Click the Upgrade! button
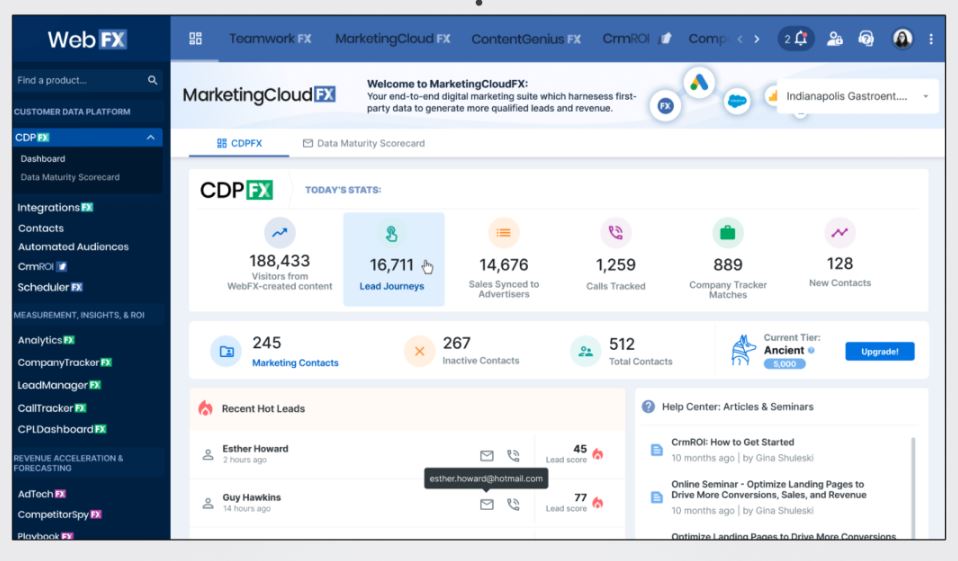This screenshot has width=958, height=561. point(880,351)
